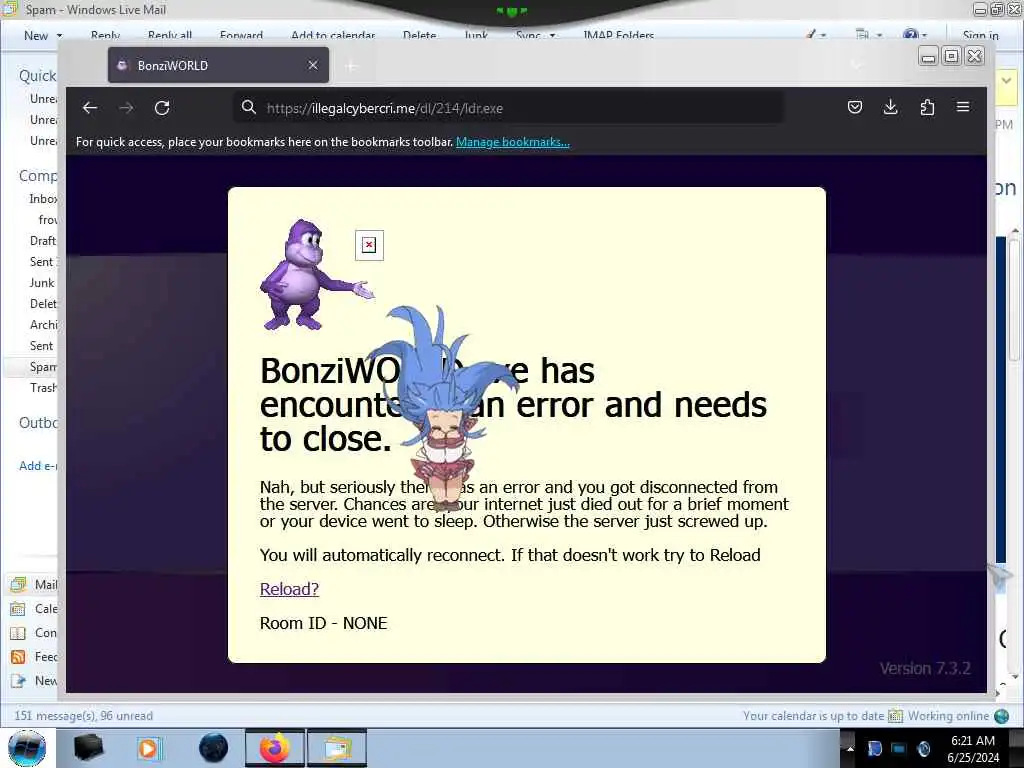Expand the New dropdown arrow in Live Mail

pyautogui.click(x=59, y=36)
